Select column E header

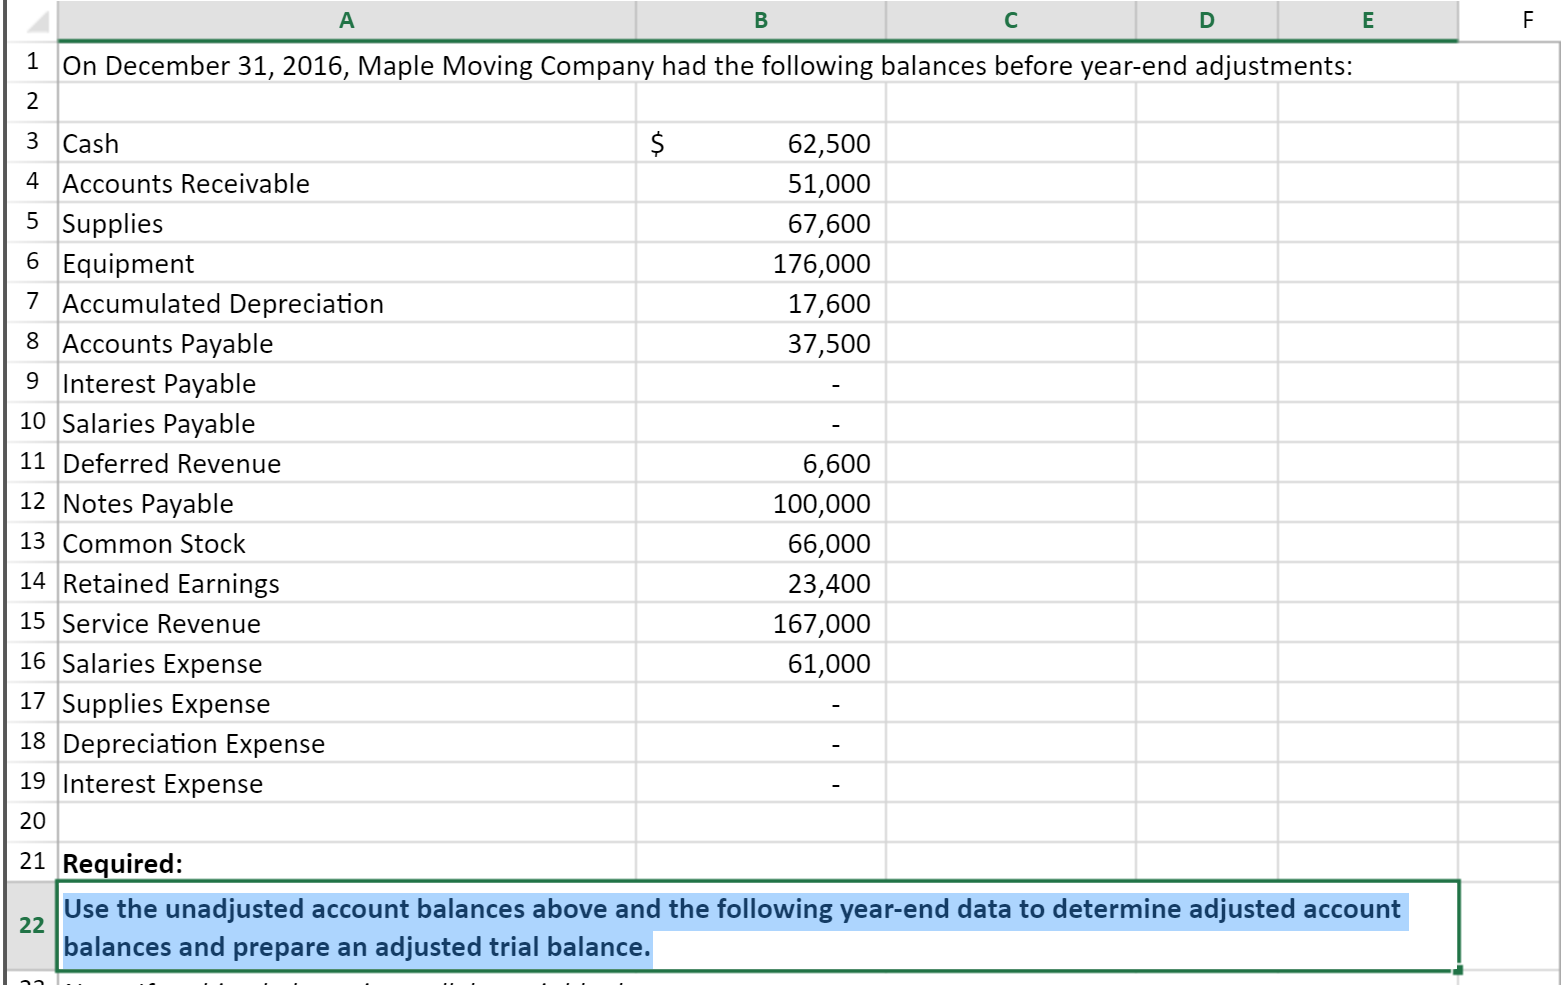coord(1368,20)
